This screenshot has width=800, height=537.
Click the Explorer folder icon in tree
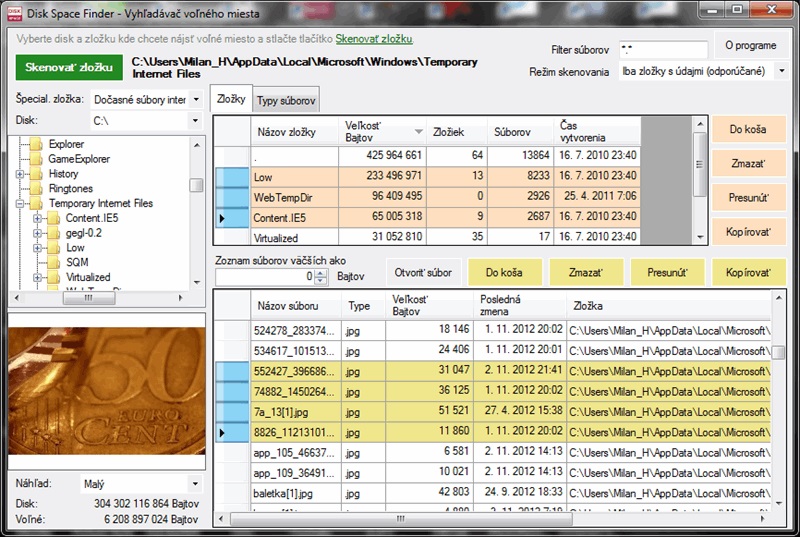point(36,144)
